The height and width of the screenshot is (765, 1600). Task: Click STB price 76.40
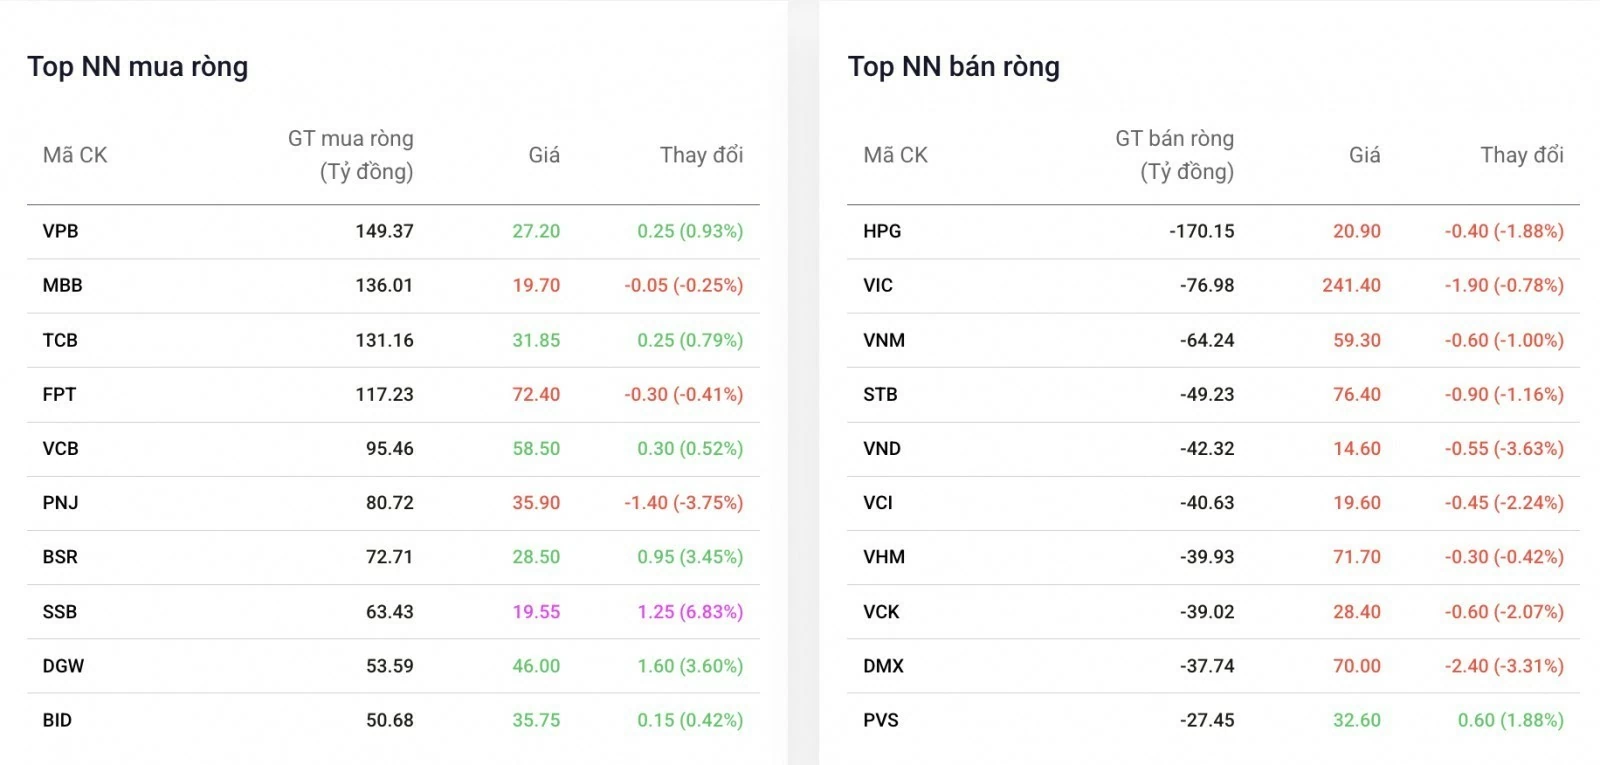(1357, 394)
